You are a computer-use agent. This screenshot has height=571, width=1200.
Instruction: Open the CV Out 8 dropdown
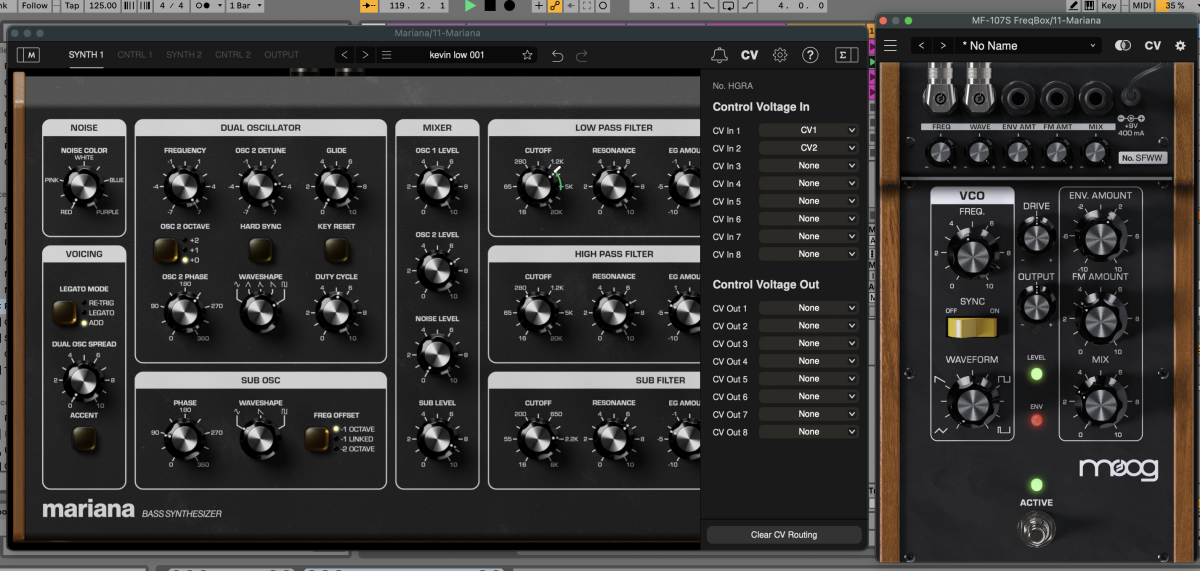pos(809,432)
